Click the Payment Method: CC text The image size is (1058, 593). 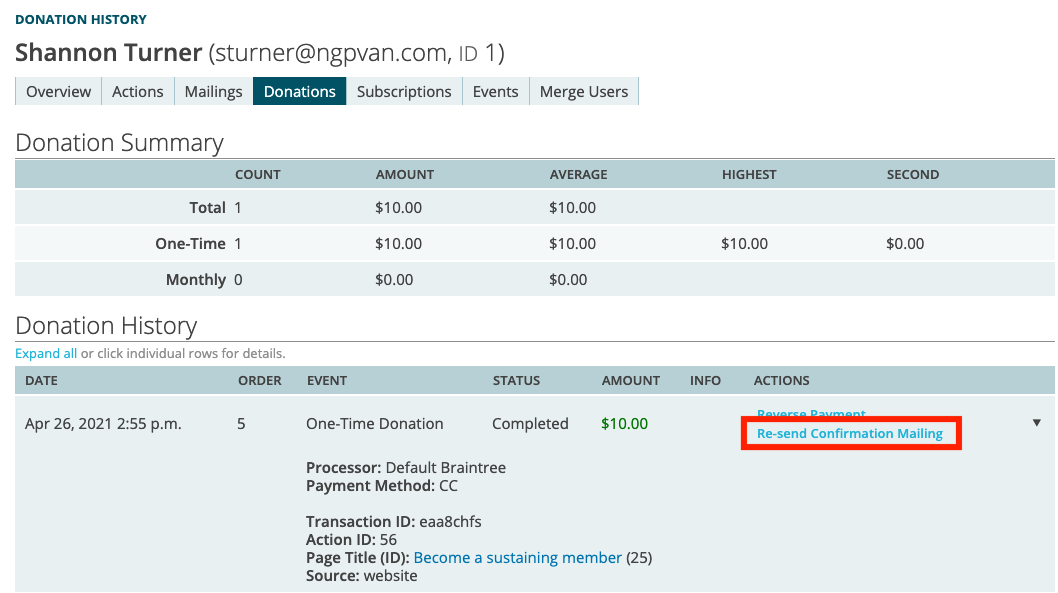pos(382,486)
